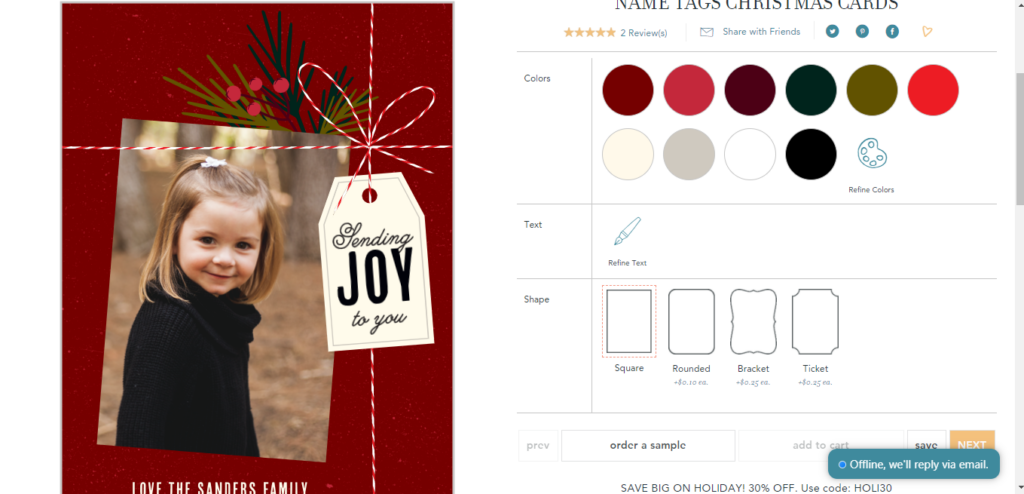Screen dimensions: 1024x494
Task: Open the Refine Text pen icon
Action: pos(627,231)
